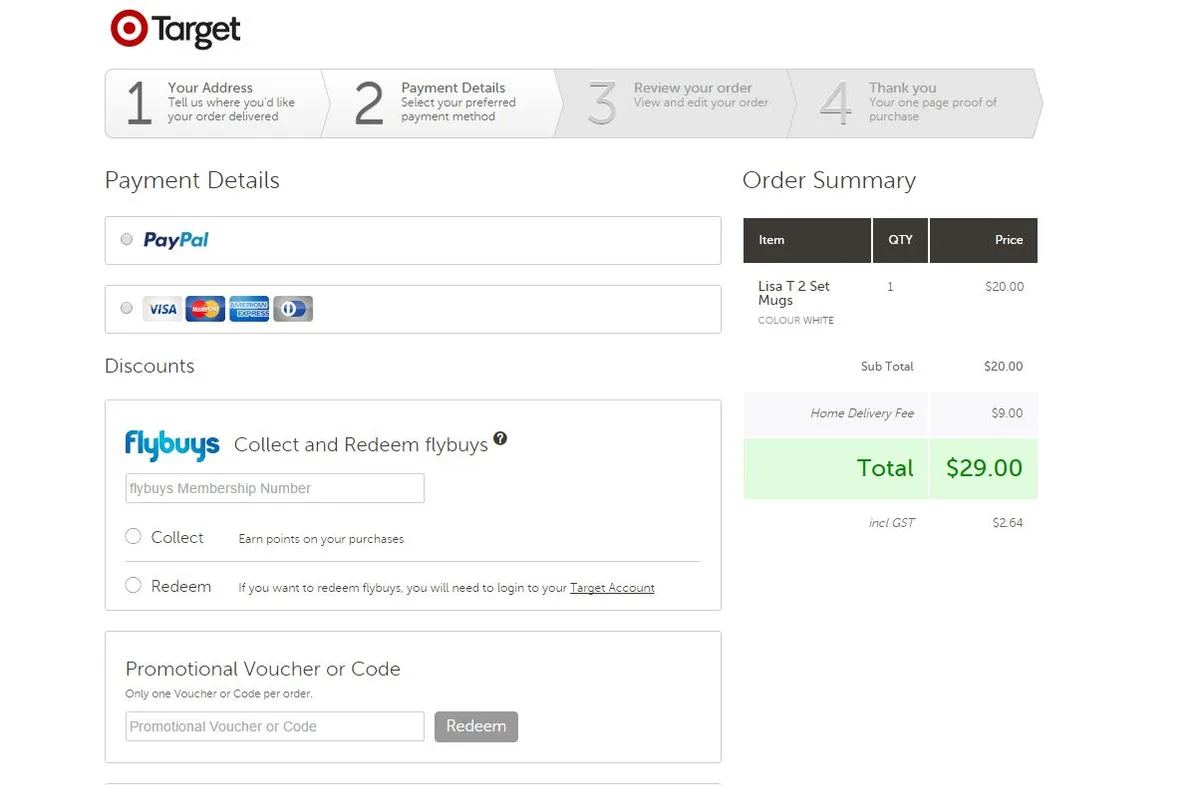The width and height of the screenshot is (1200, 785).
Task: Open the Target Account link
Action: click(x=612, y=588)
